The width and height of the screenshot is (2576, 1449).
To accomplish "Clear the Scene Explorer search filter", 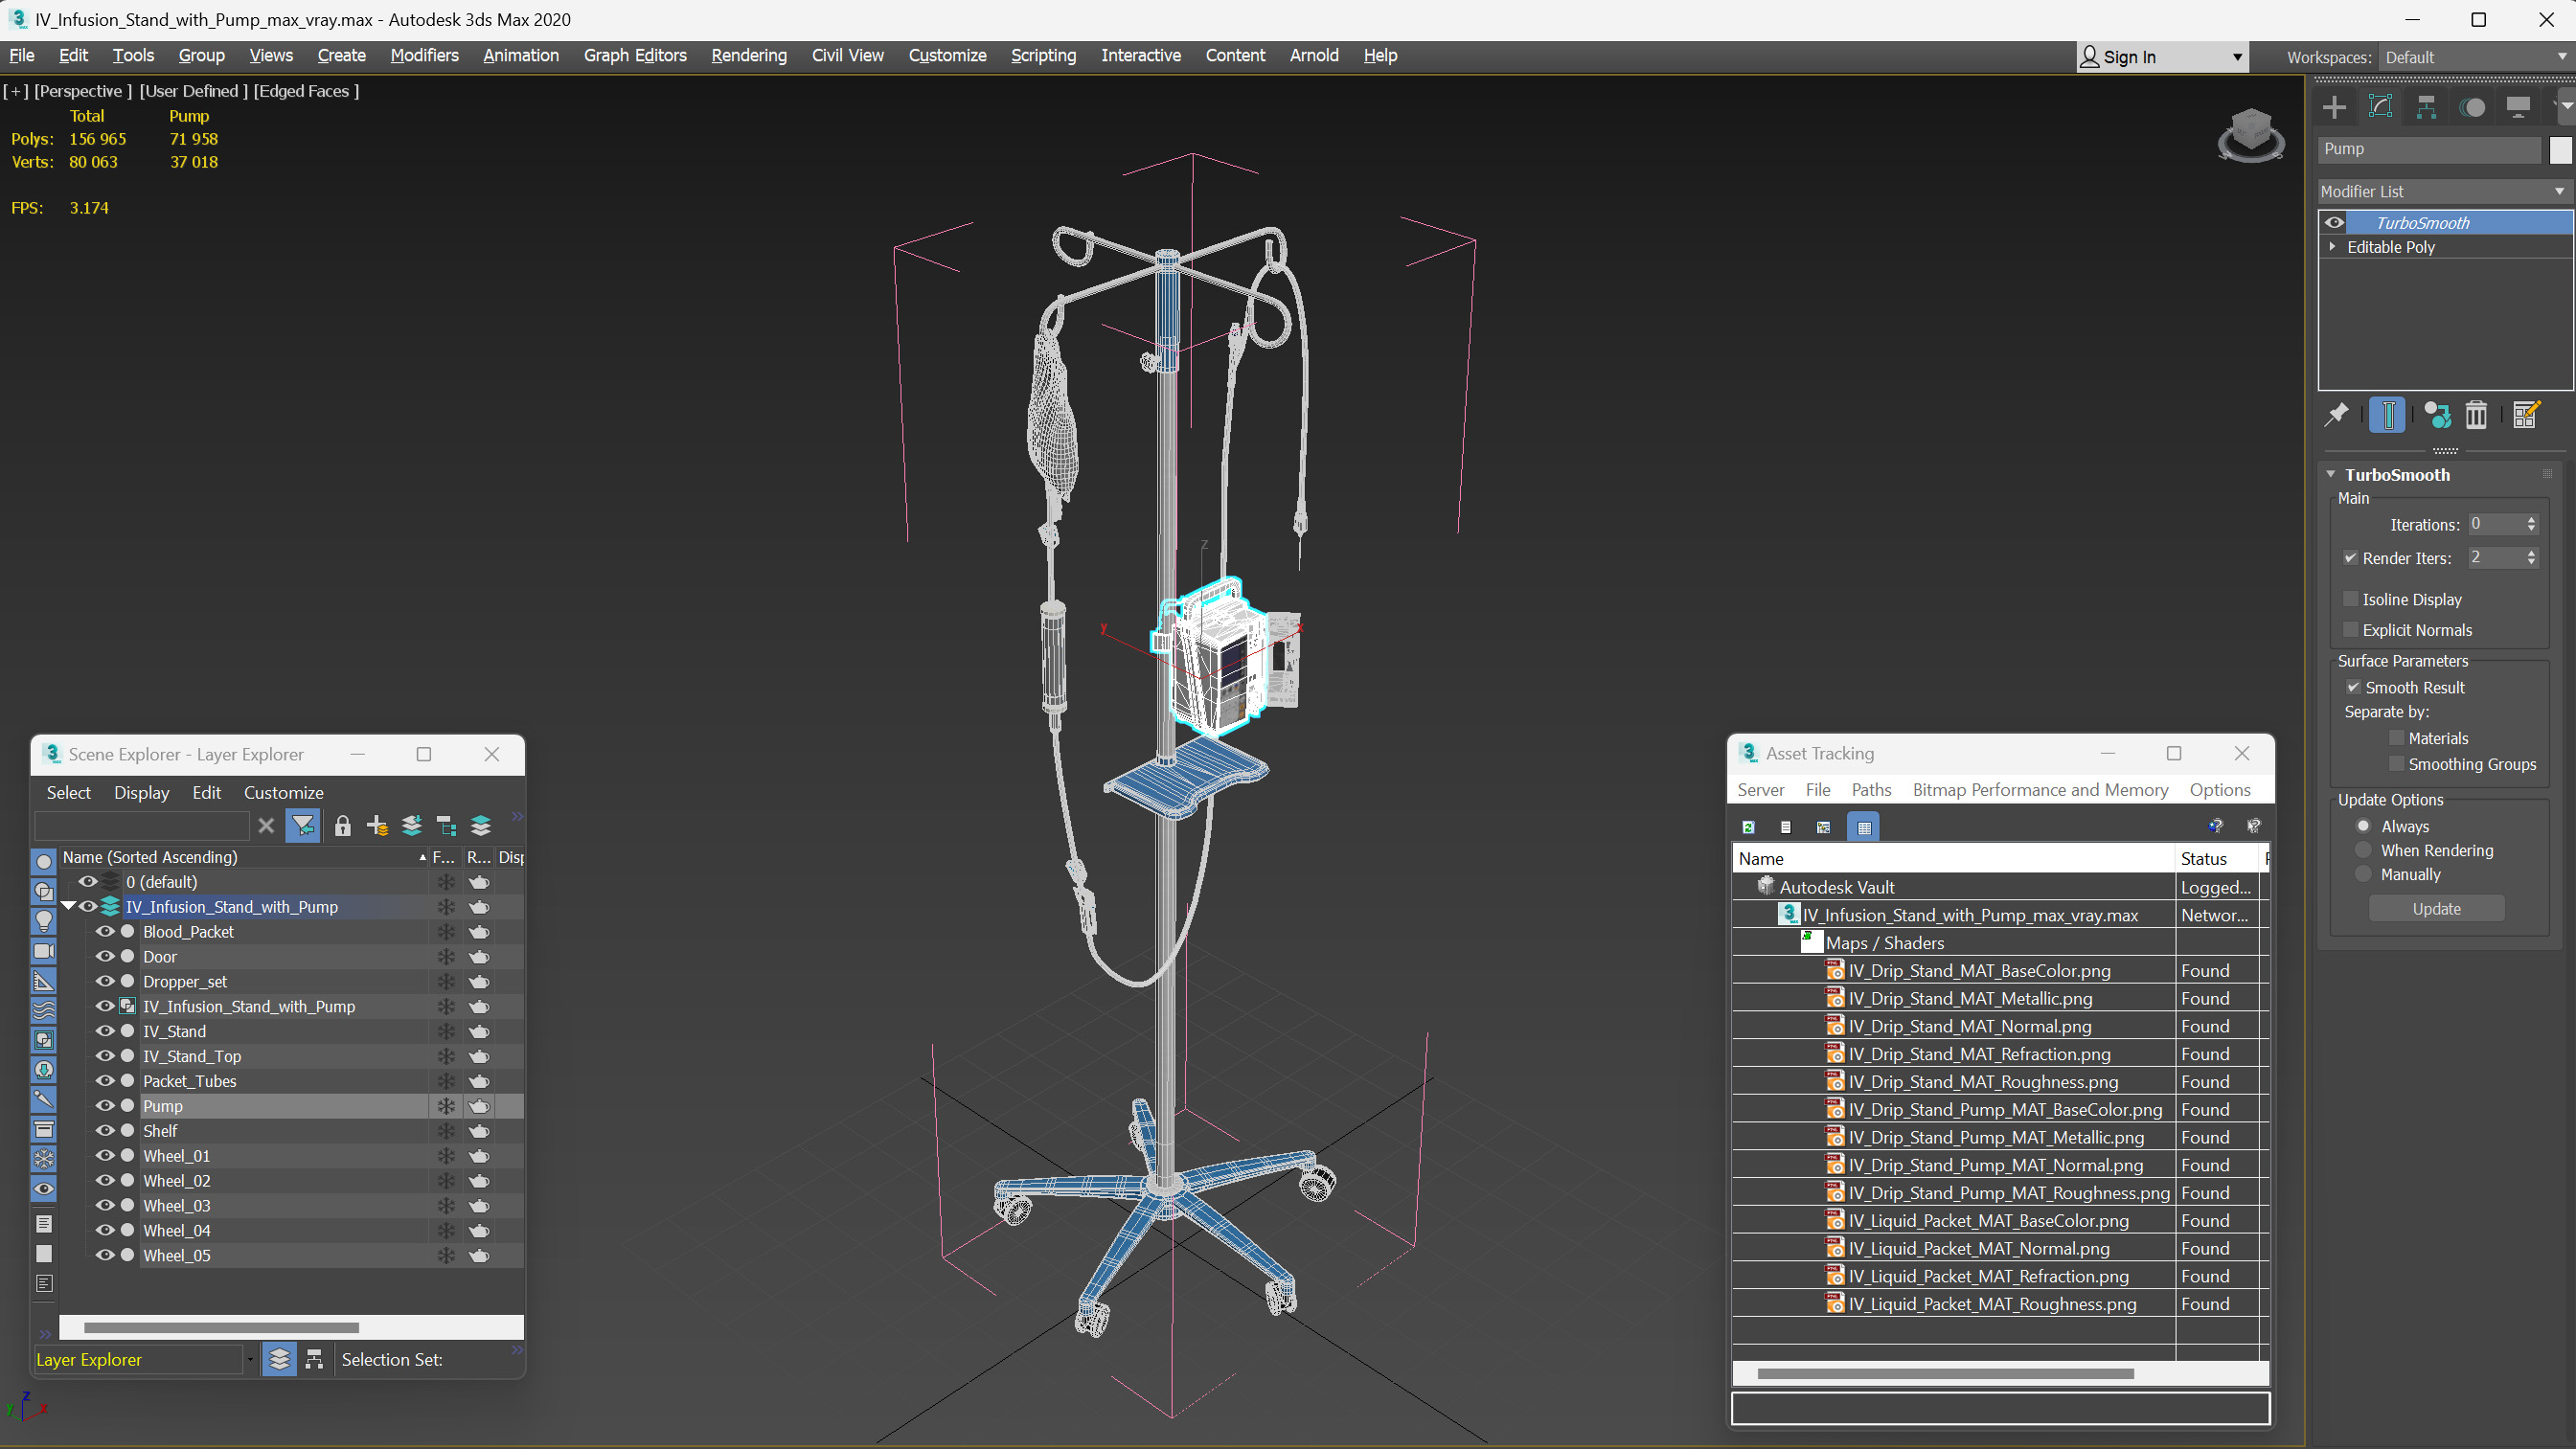I will (x=266, y=826).
